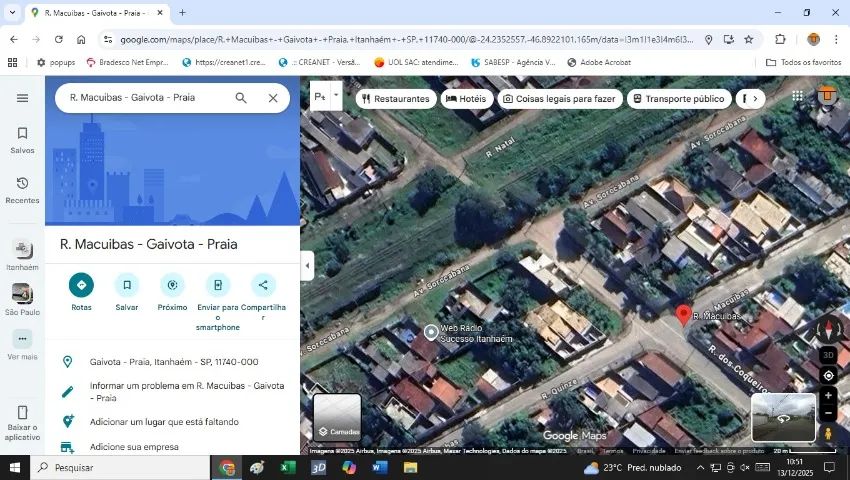Click Adicione sua empresa

click(172, 447)
